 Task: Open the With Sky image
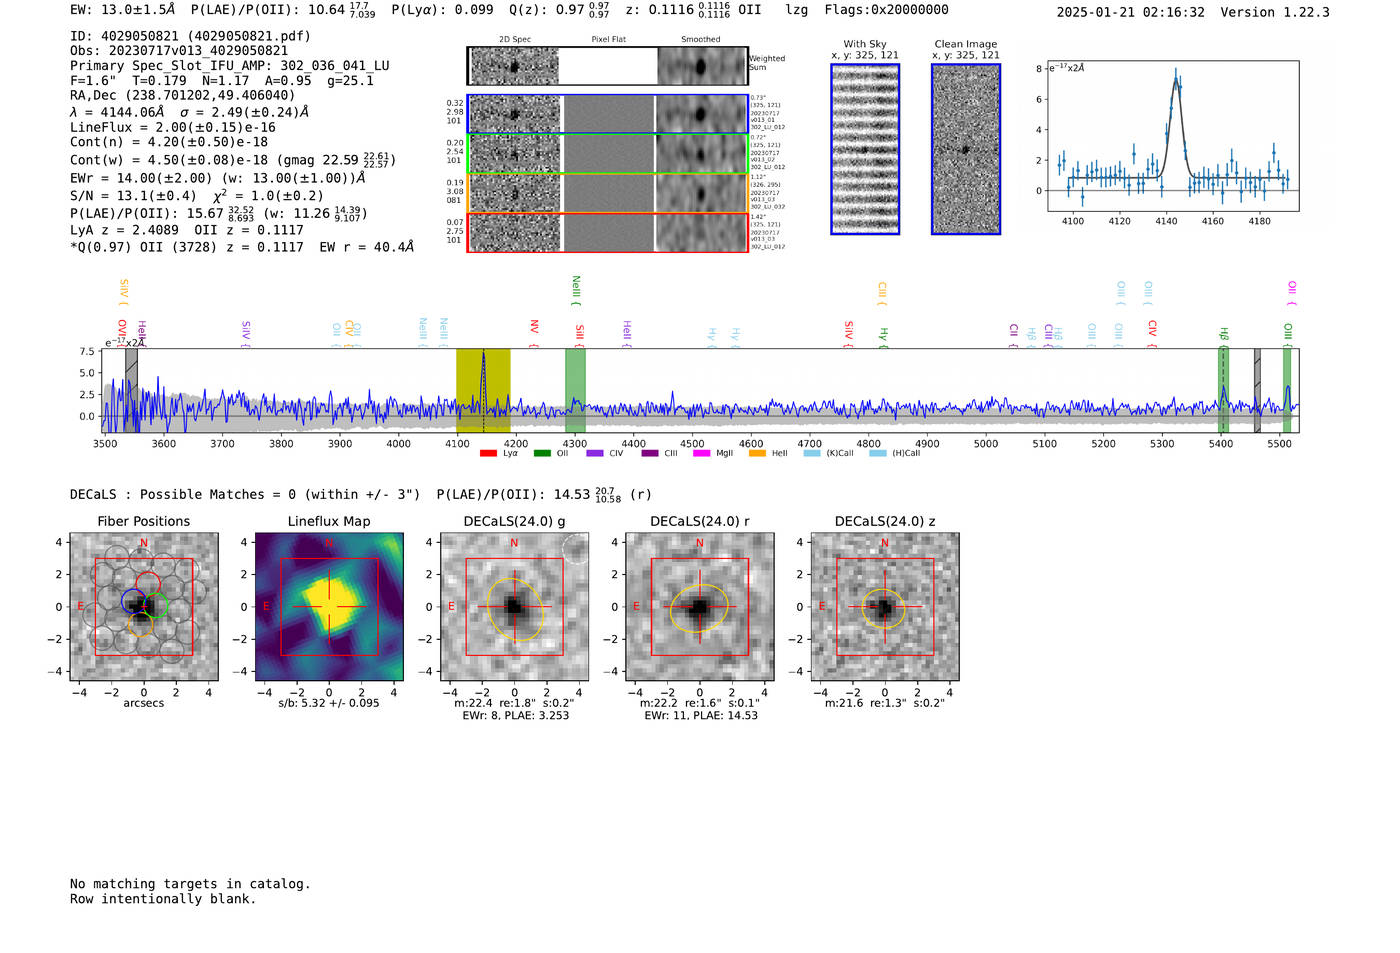(x=865, y=149)
